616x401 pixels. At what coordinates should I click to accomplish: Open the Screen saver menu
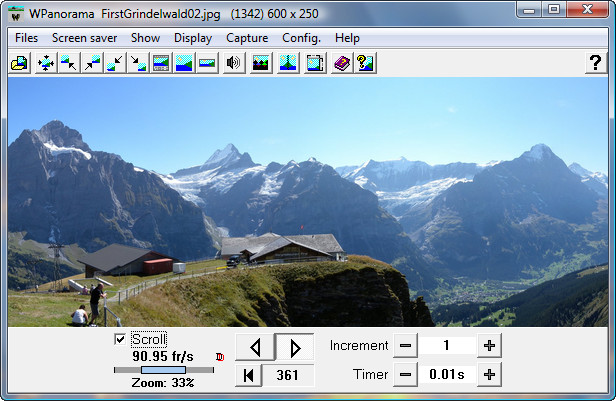click(84, 38)
